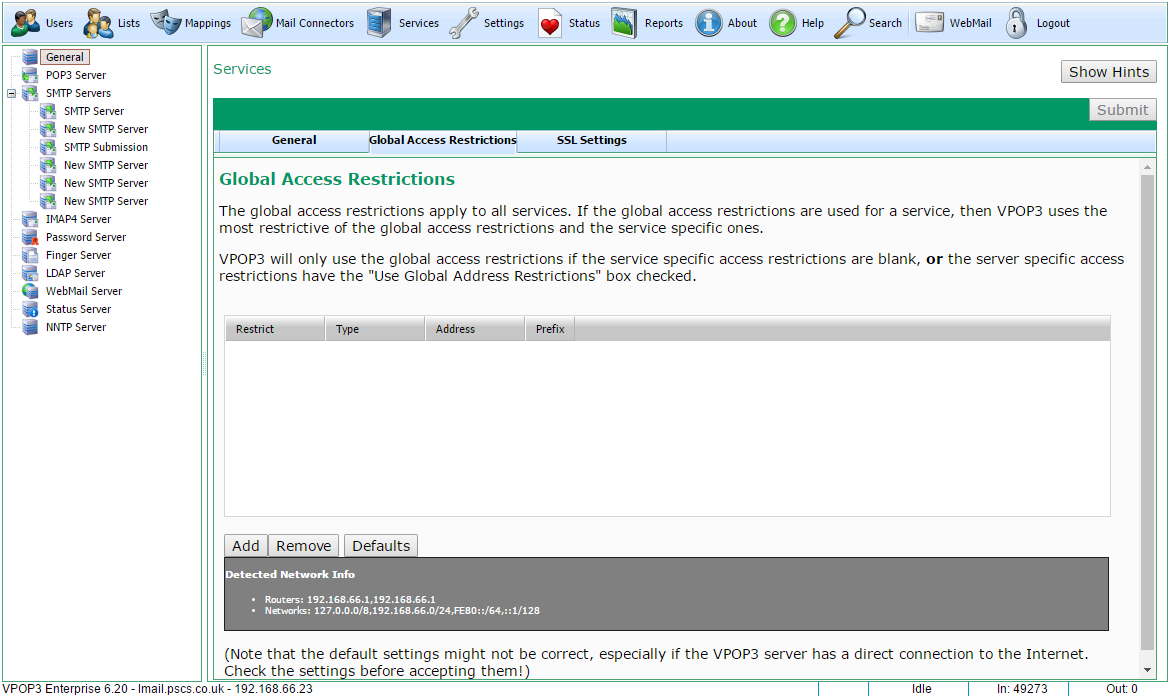
Task: Click the Settings wrench icon
Action: point(464,23)
